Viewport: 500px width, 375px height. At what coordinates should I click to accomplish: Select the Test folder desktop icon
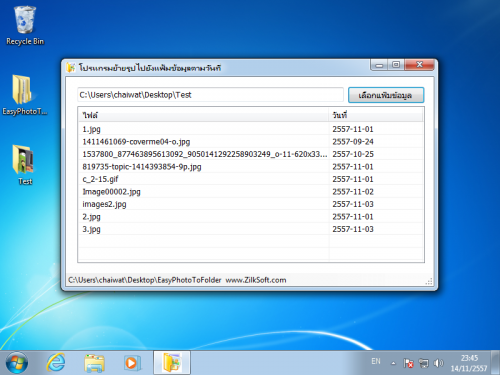click(24, 165)
